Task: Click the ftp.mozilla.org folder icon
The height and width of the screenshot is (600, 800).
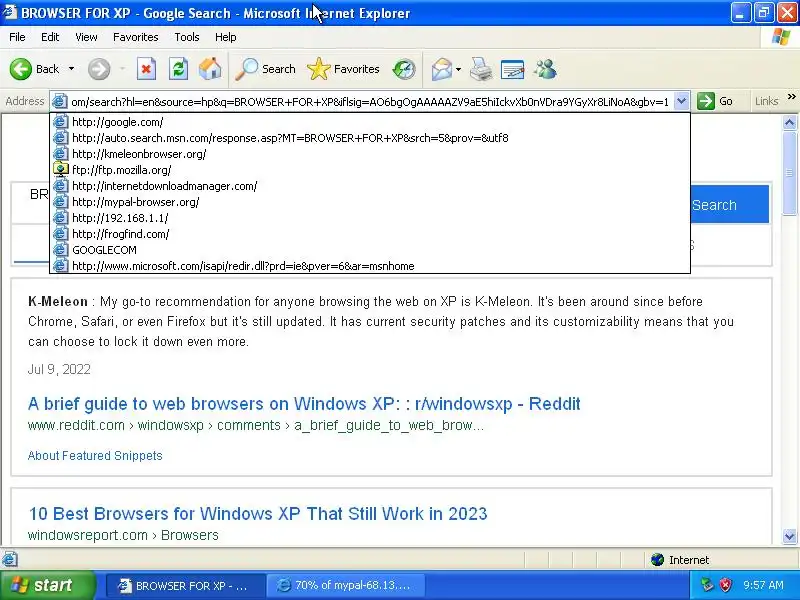Action: click(x=61, y=169)
